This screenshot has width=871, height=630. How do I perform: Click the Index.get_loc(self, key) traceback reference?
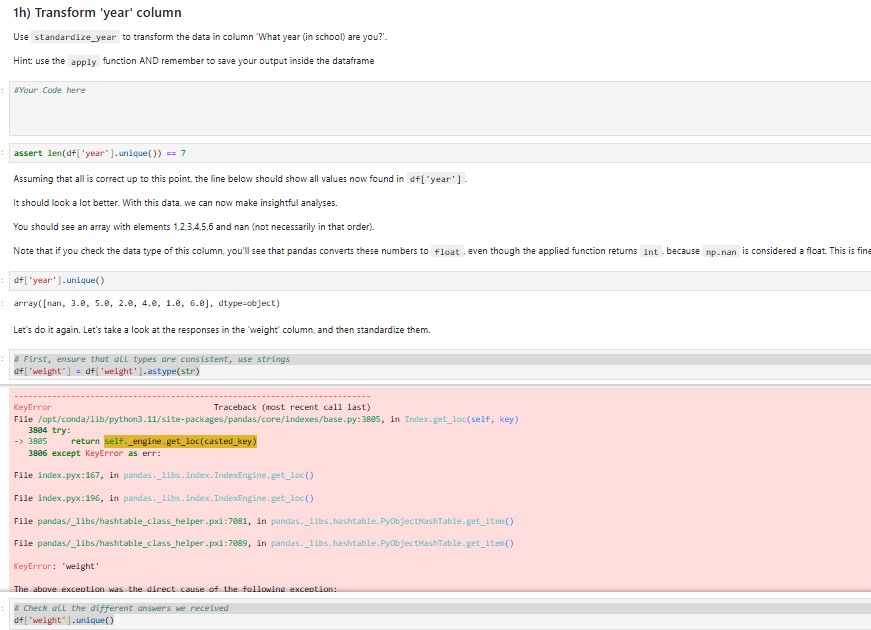(x=461, y=419)
